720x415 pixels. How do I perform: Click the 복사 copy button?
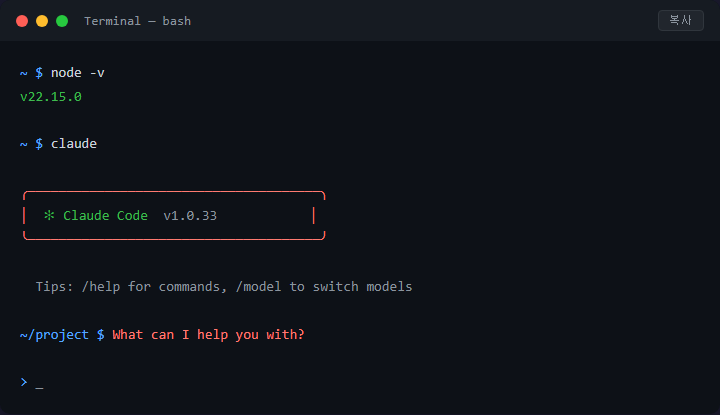pyautogui.click(x=681, y=21)
